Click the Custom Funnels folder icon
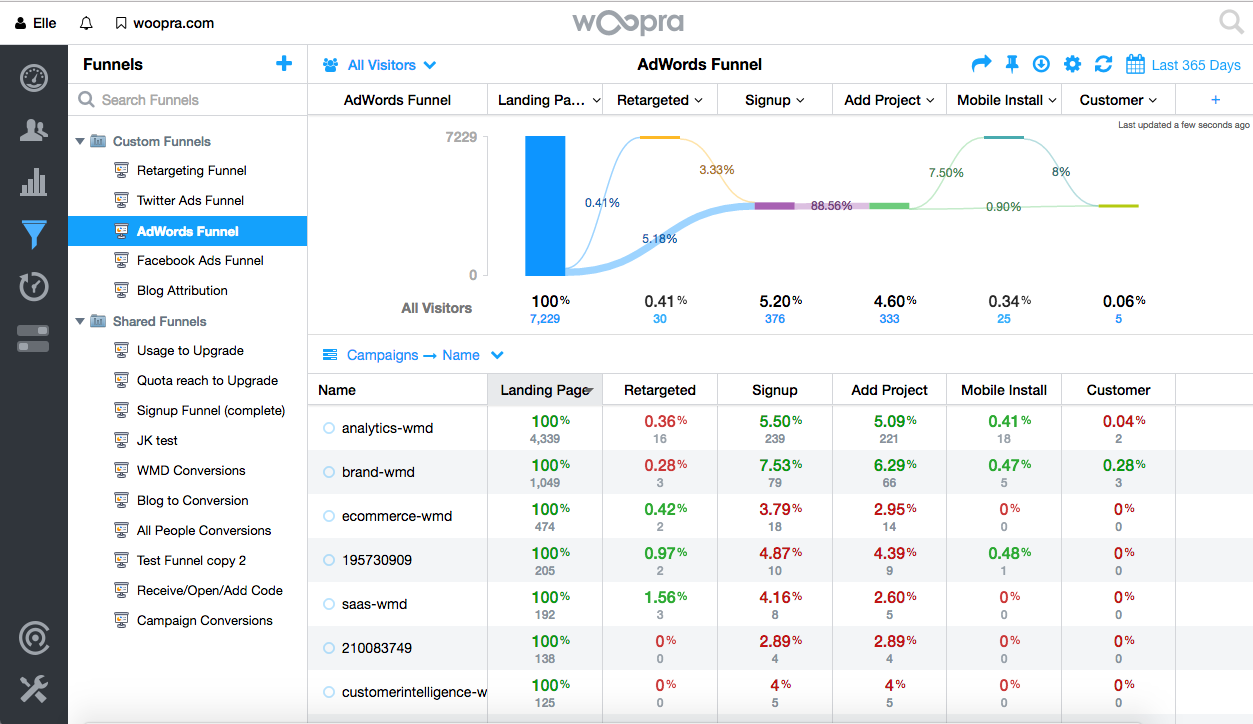1253x724 pixels. (x=98, y=141)
